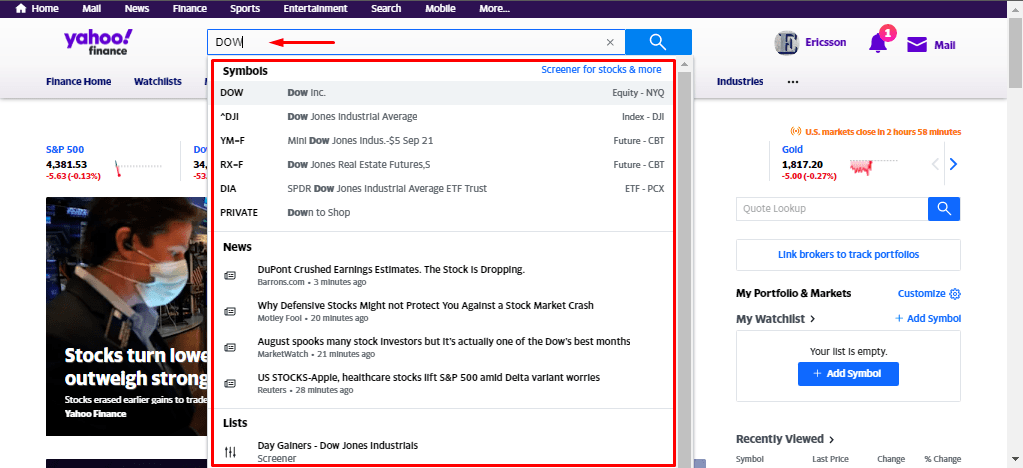This screenshot has height=468, width=1023.
Task: Click Link brokers to track portfolios
Action: (x=848, y=255)
